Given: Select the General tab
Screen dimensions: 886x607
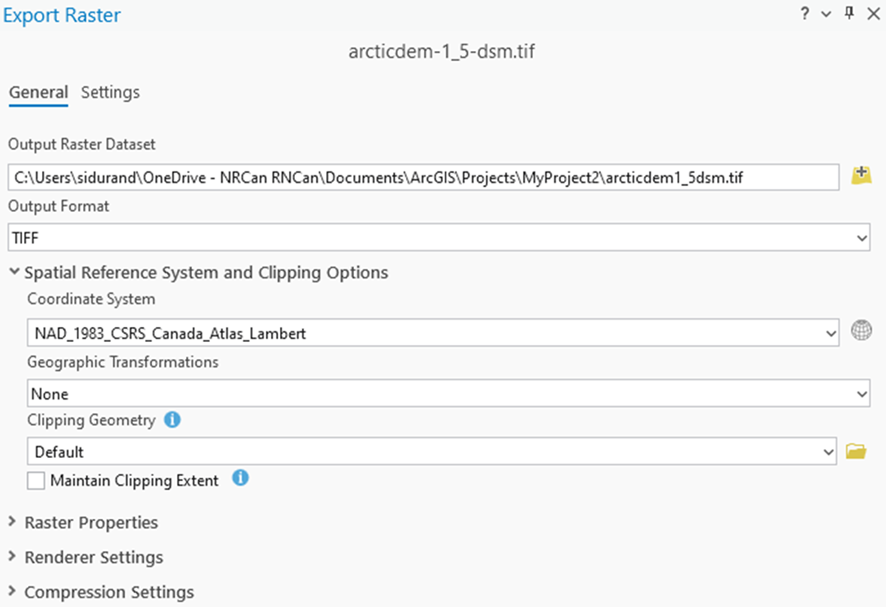Looking at the screenshot, I should click(38, 92).
